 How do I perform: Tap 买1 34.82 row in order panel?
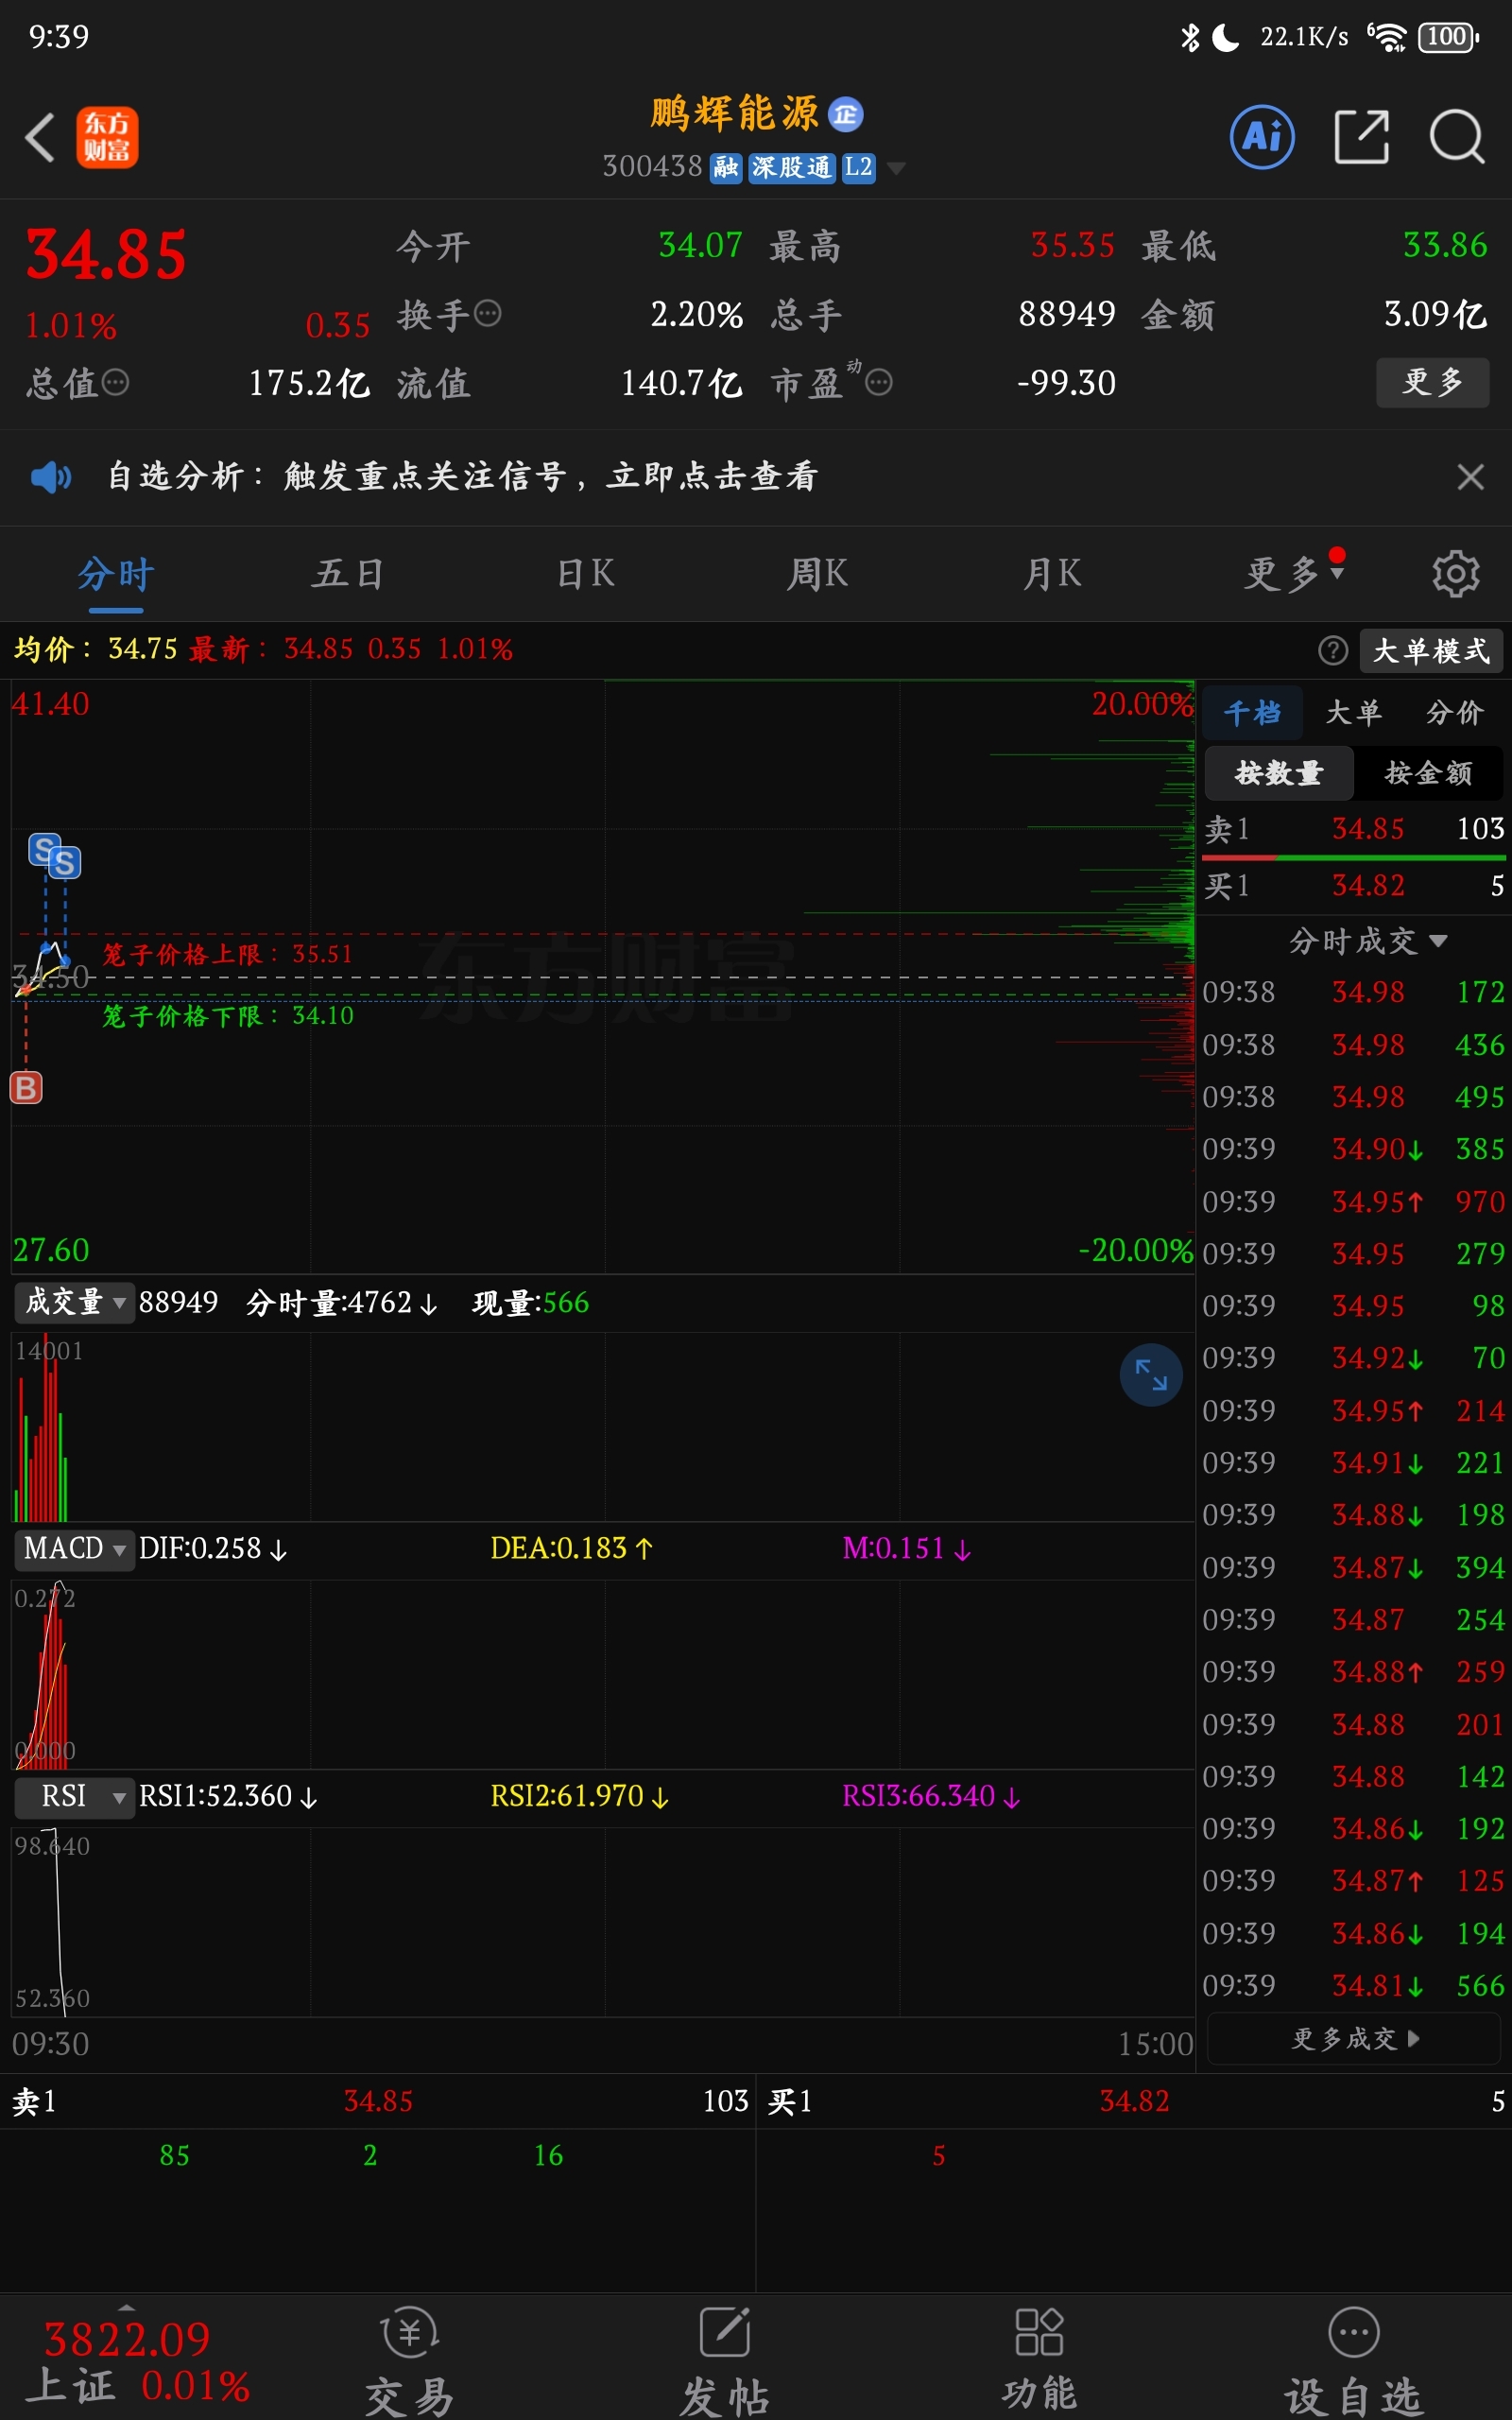point(1353,886)
